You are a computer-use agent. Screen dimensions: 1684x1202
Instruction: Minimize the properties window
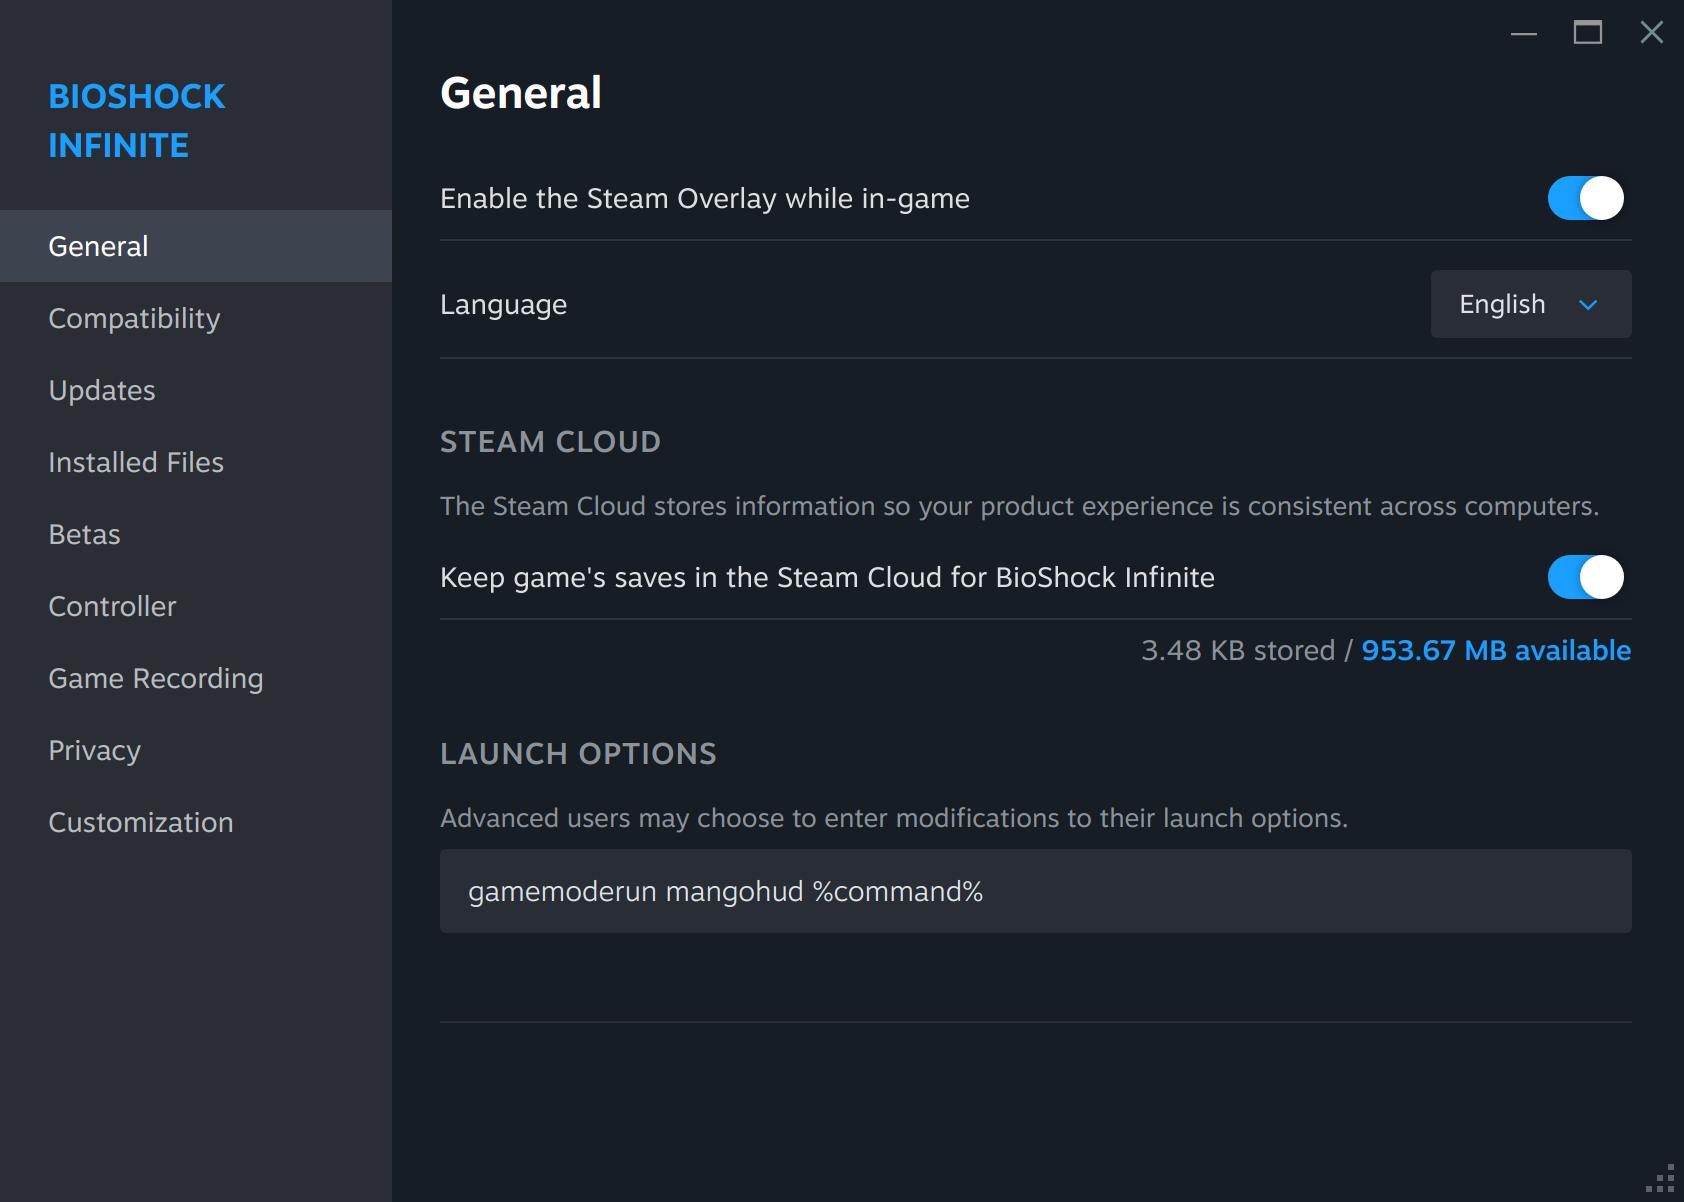(1523, 33)
